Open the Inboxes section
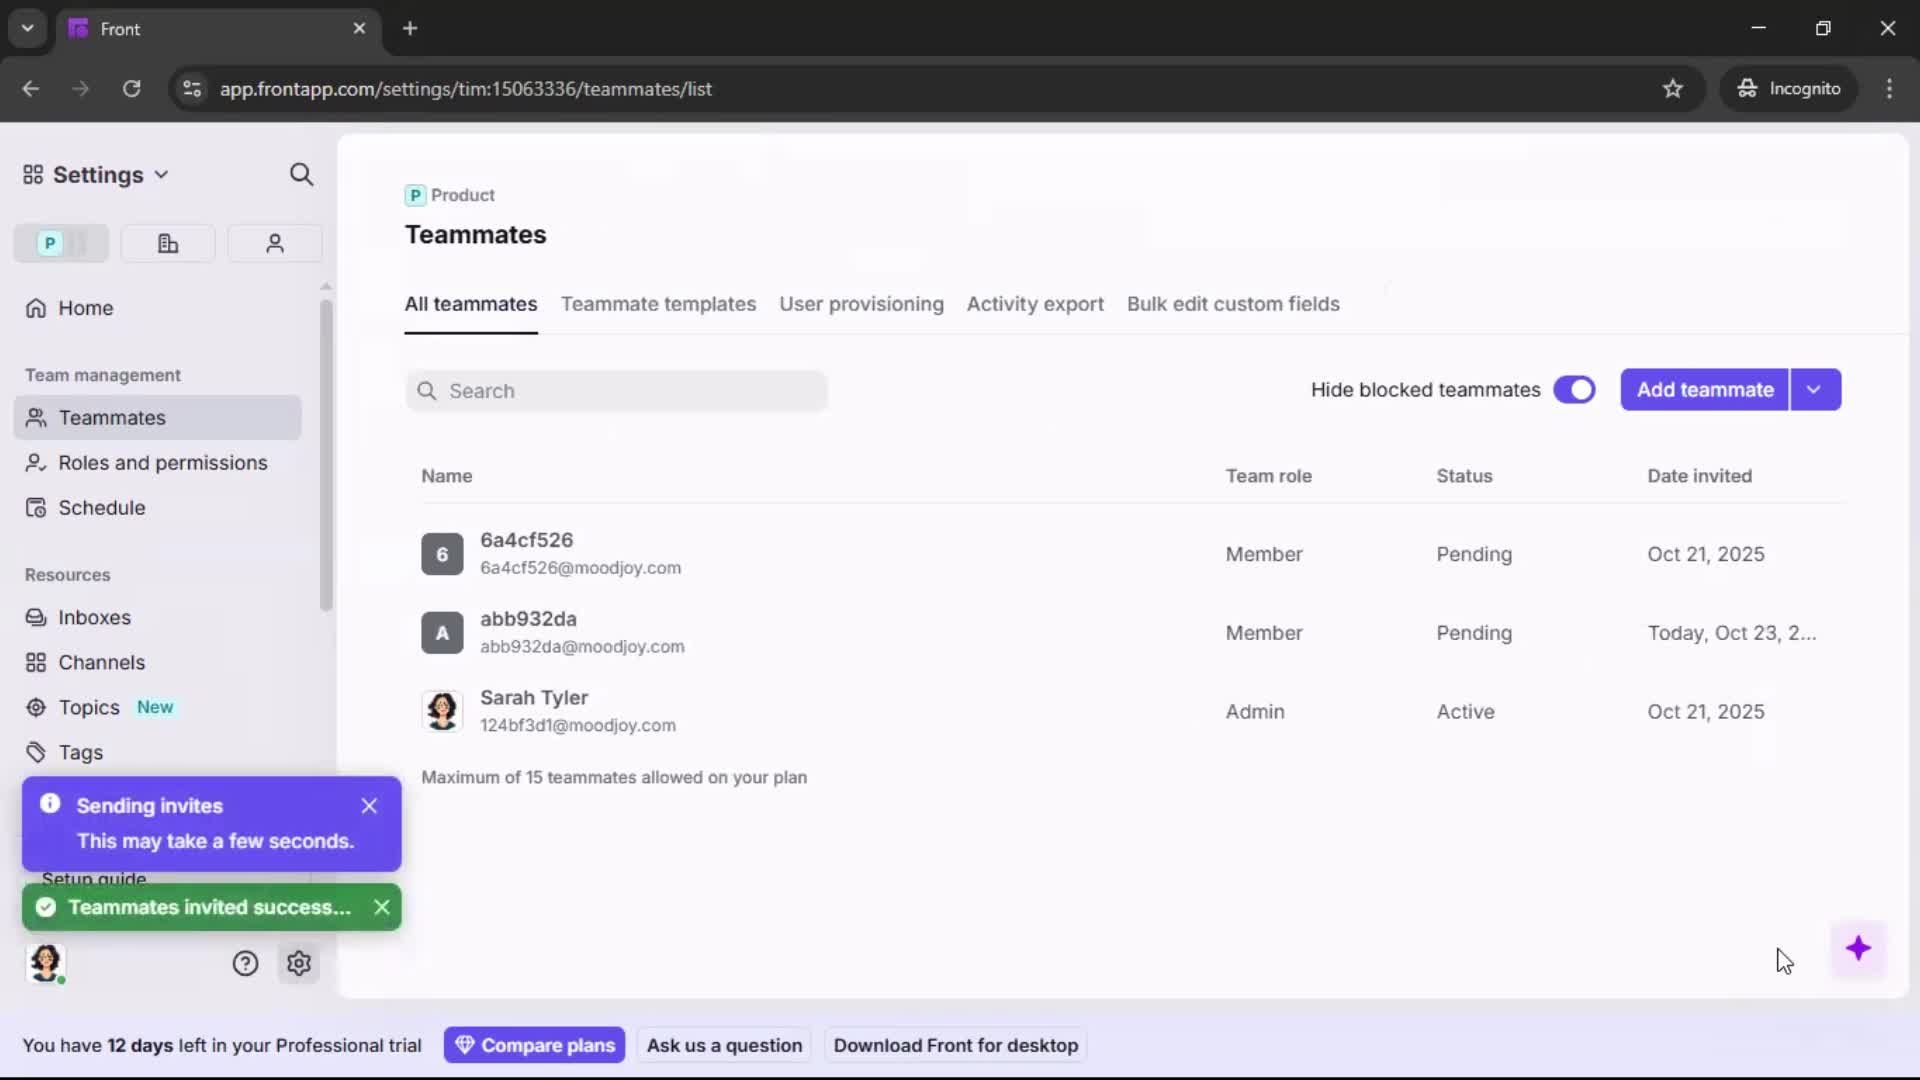The width and height of the screenshot is (1920, 1080). pyautogui.click(x=95, y=617)
